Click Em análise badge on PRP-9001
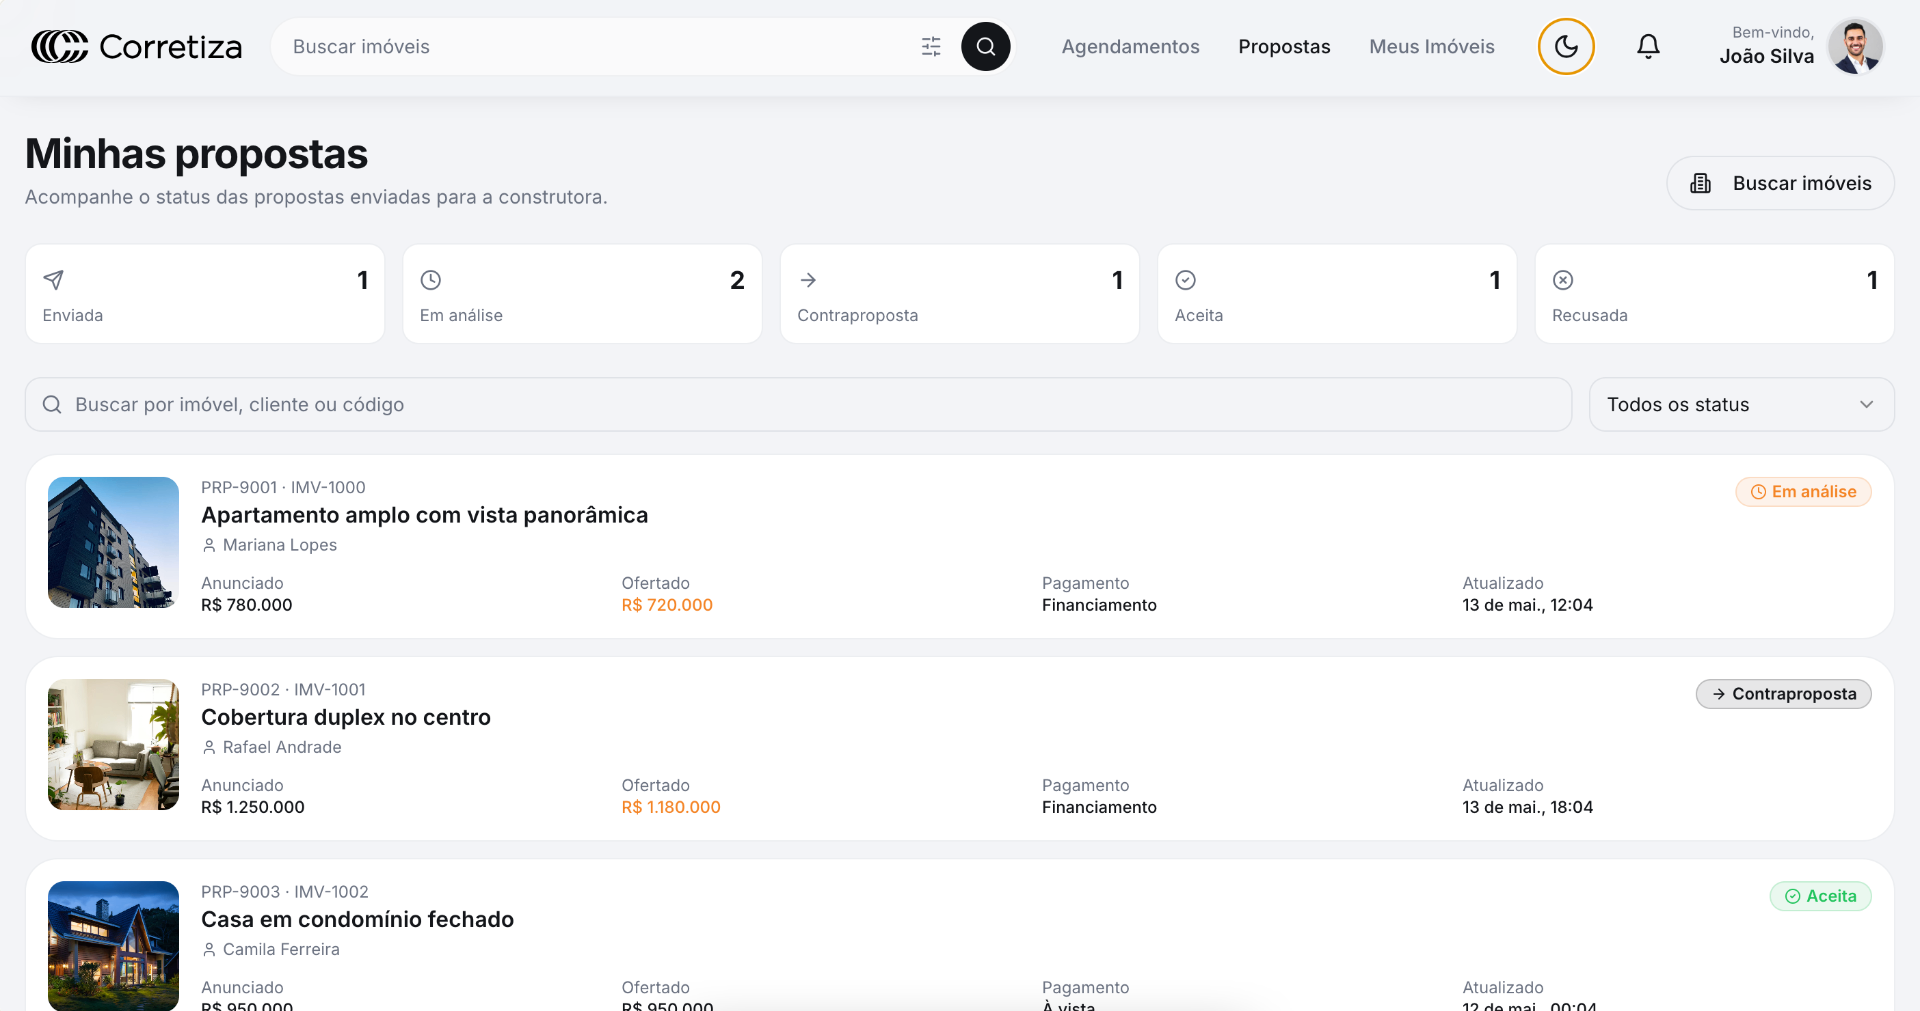The width and height of the screenshot is (1920, 1011). (1803, 492)
